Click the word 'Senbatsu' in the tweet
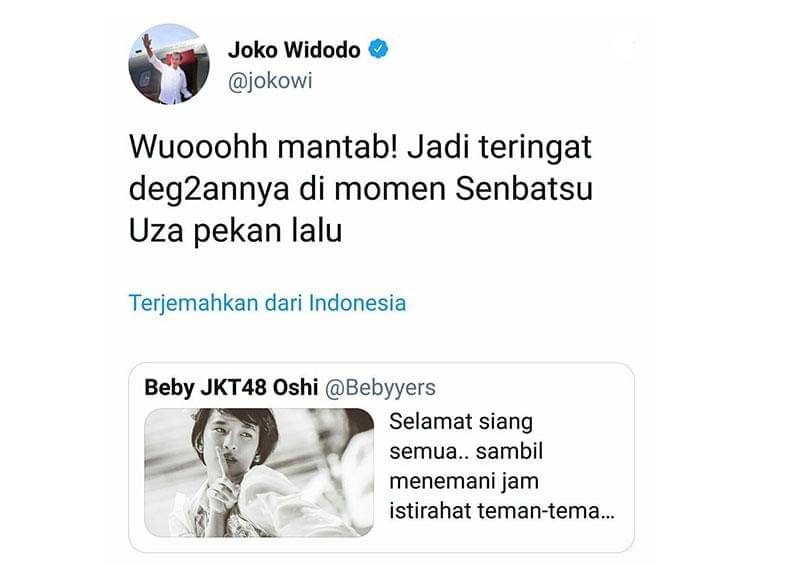800x565 pixels. [x=523, y=189]
